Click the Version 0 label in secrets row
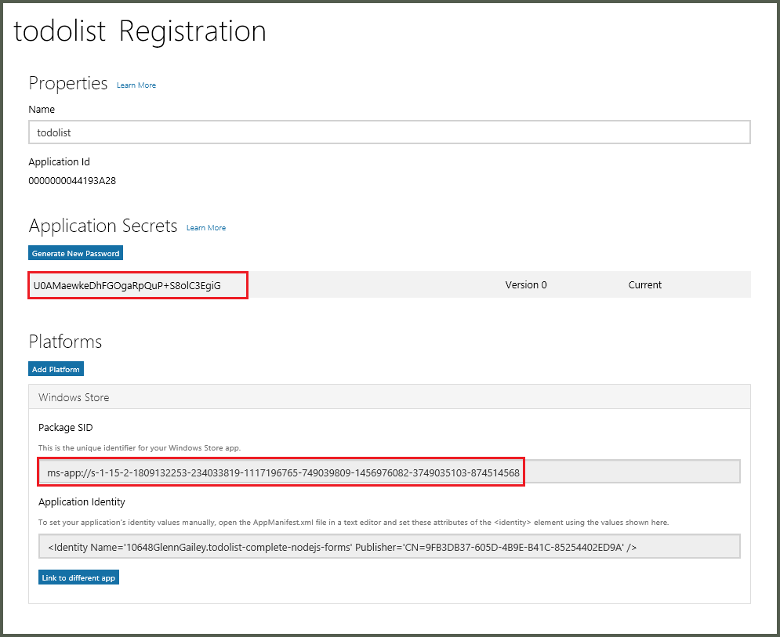 tap(525, 285)
